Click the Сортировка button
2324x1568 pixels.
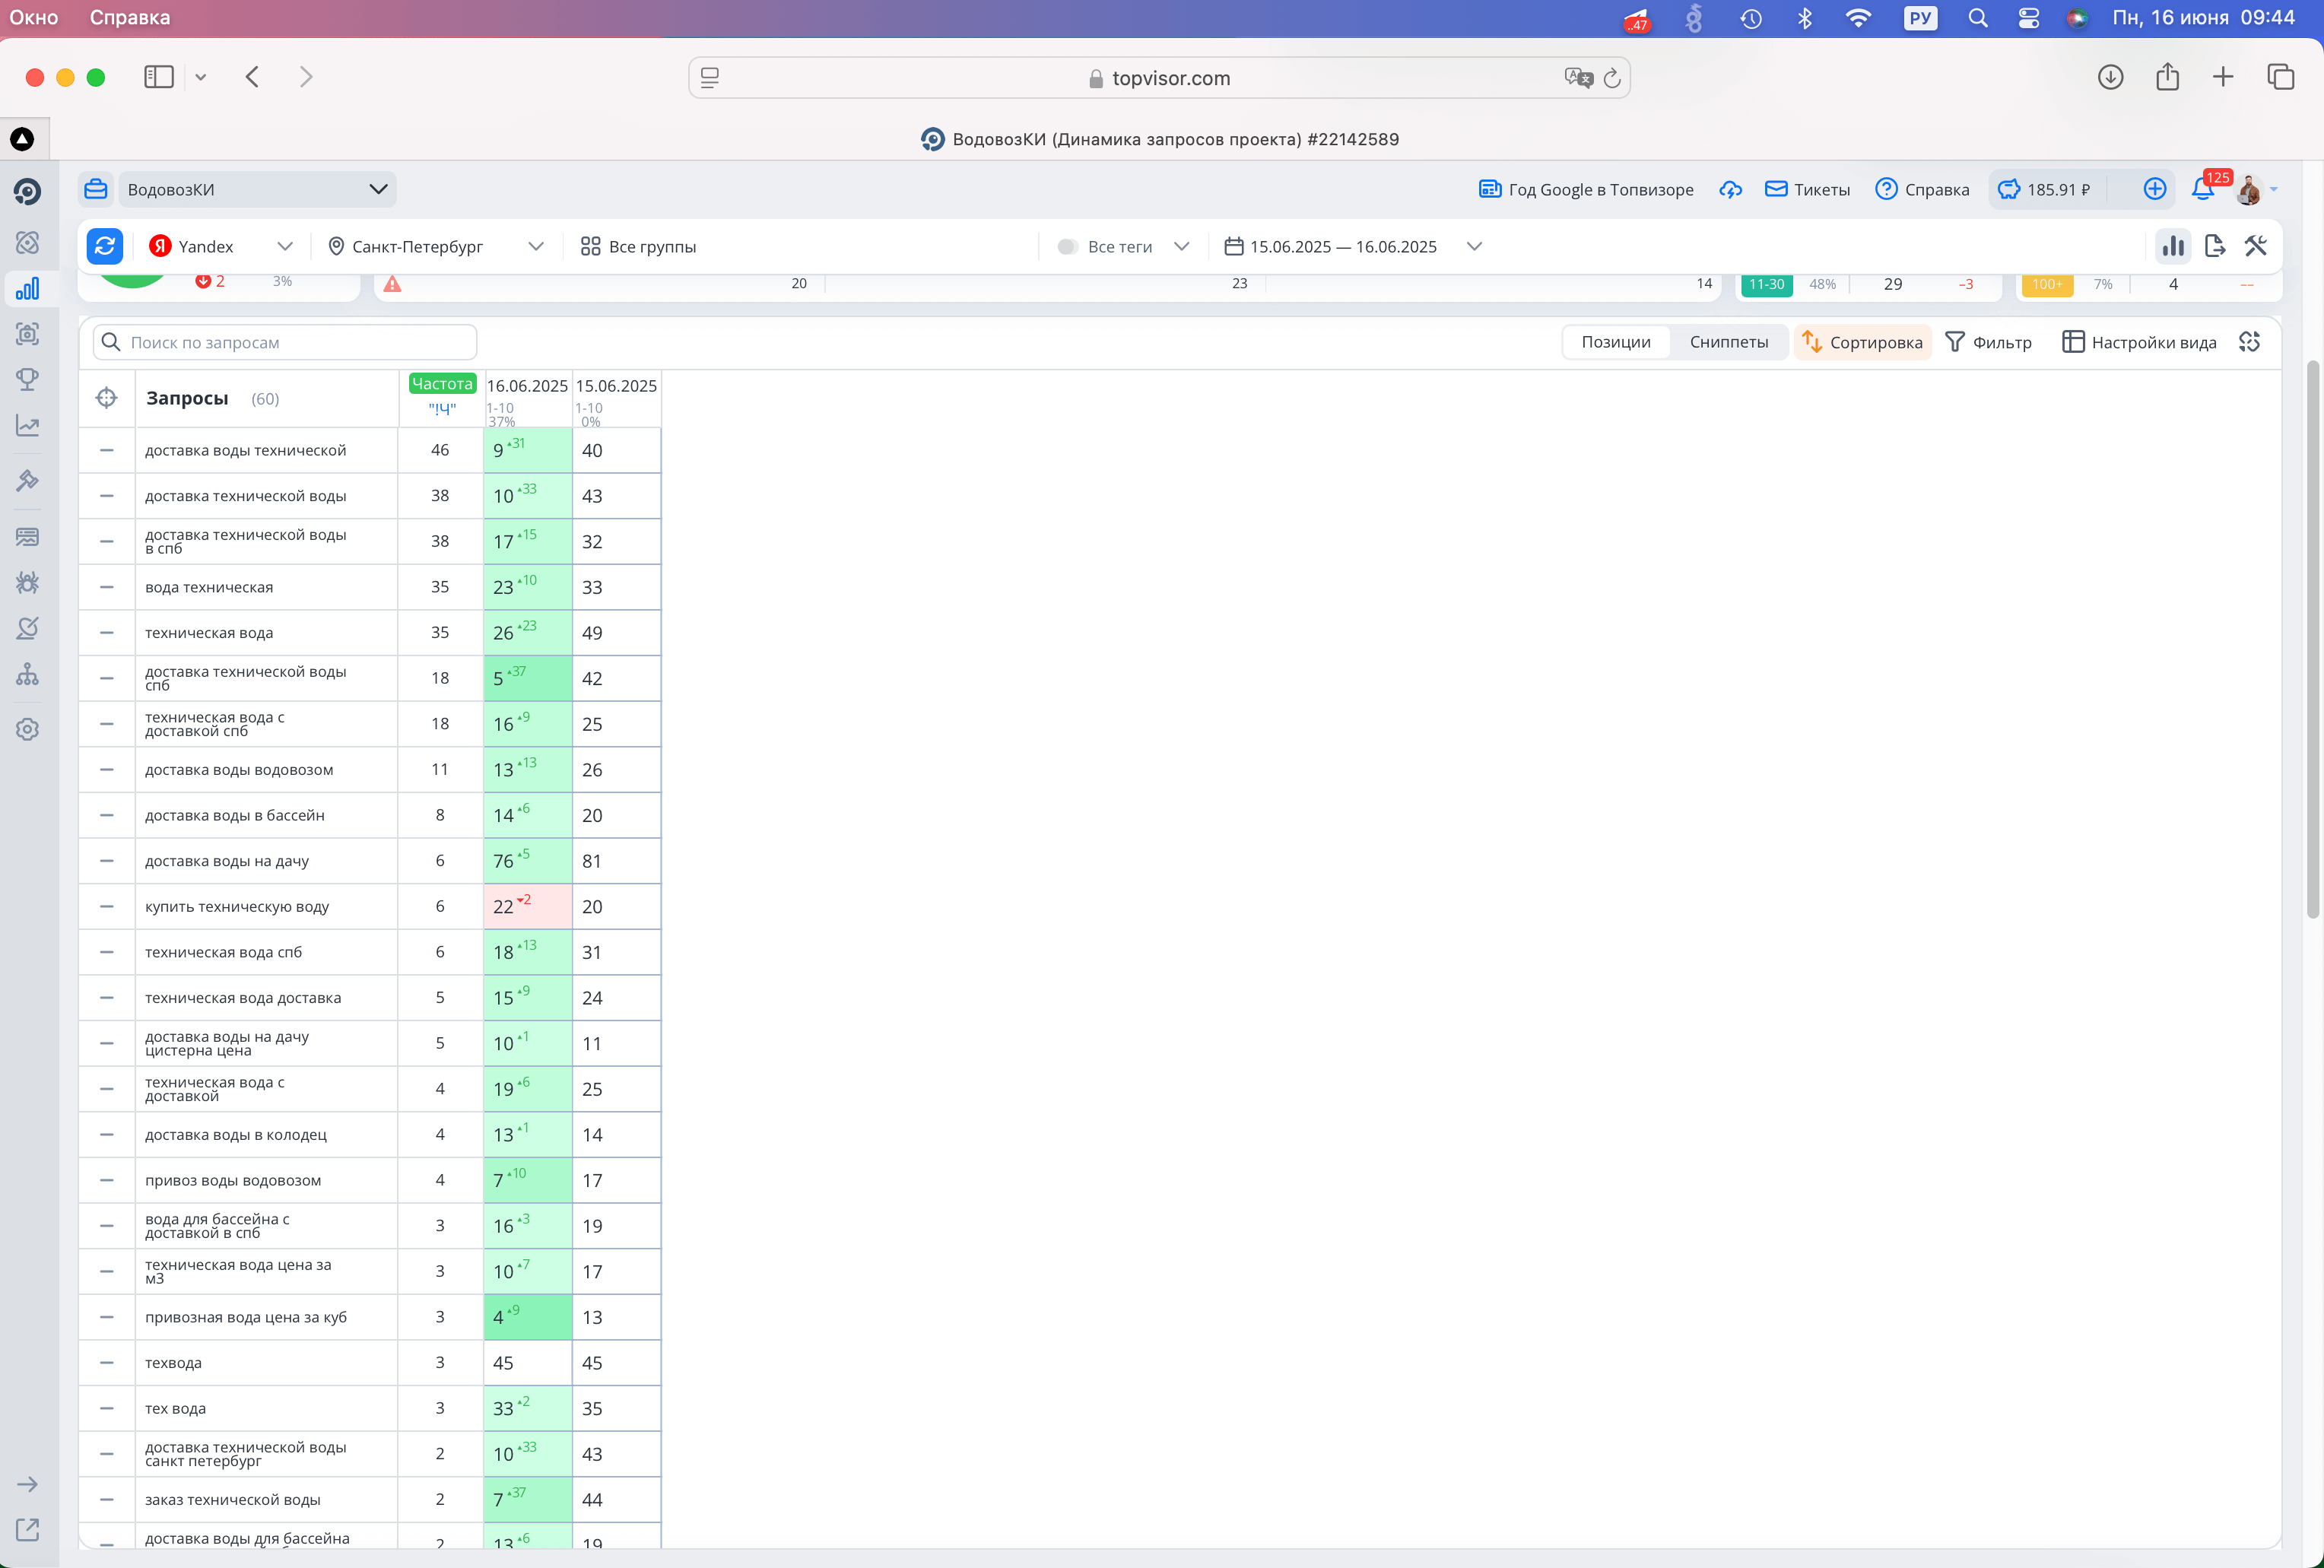(1862, 342)
